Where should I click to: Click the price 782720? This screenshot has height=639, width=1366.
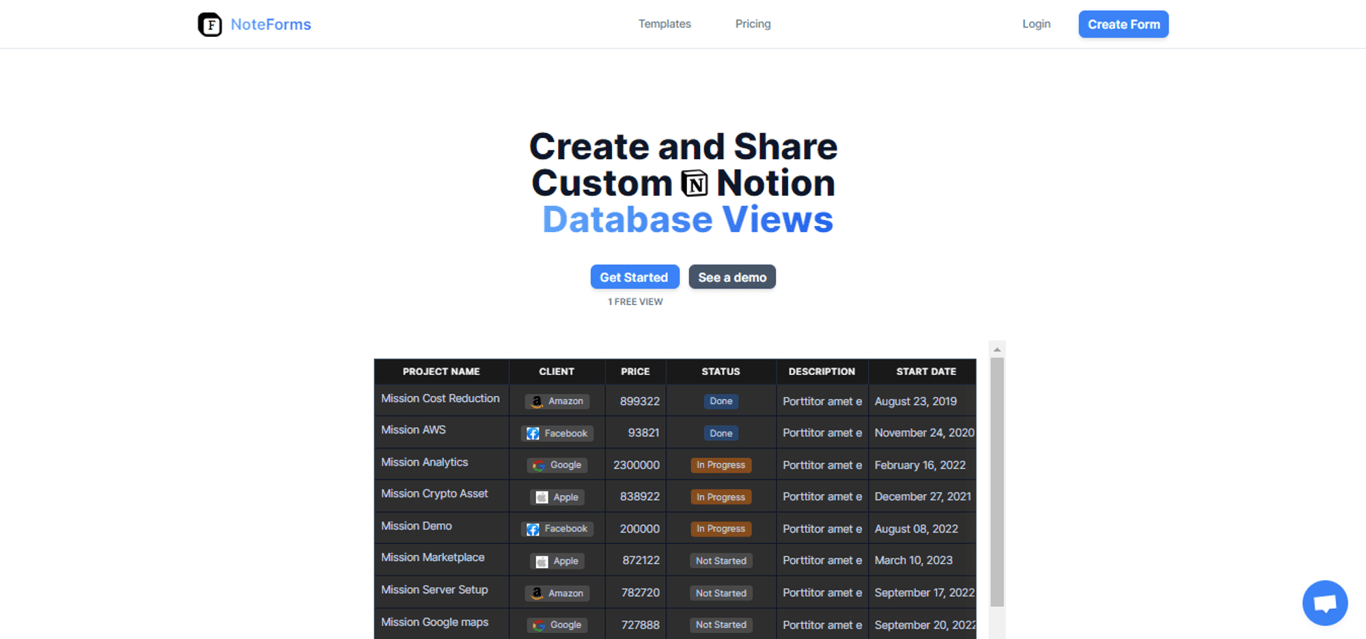click(x=640, y=593)
